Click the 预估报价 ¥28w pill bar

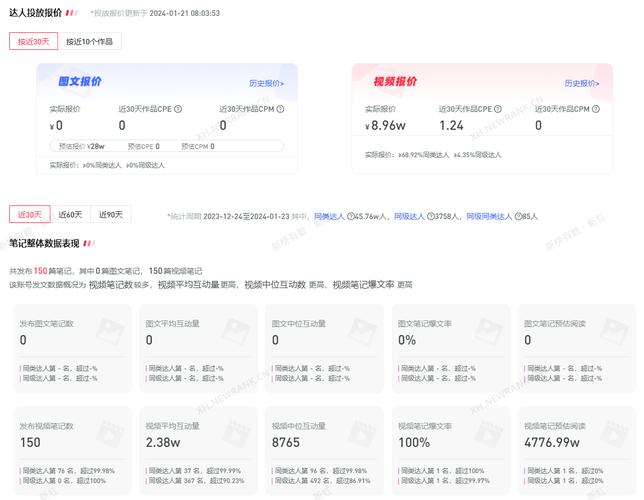pos(166,146)
